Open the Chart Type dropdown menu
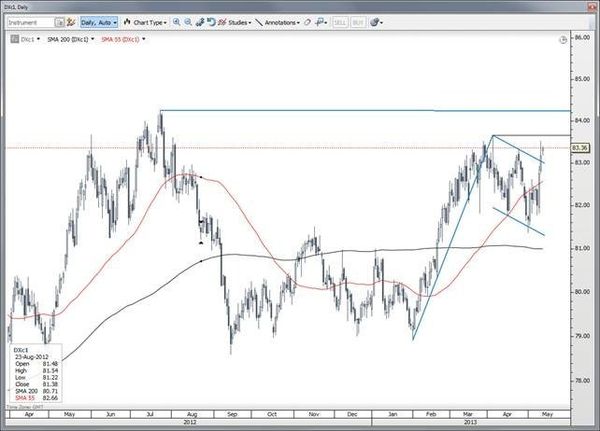 tap(145, 23)
